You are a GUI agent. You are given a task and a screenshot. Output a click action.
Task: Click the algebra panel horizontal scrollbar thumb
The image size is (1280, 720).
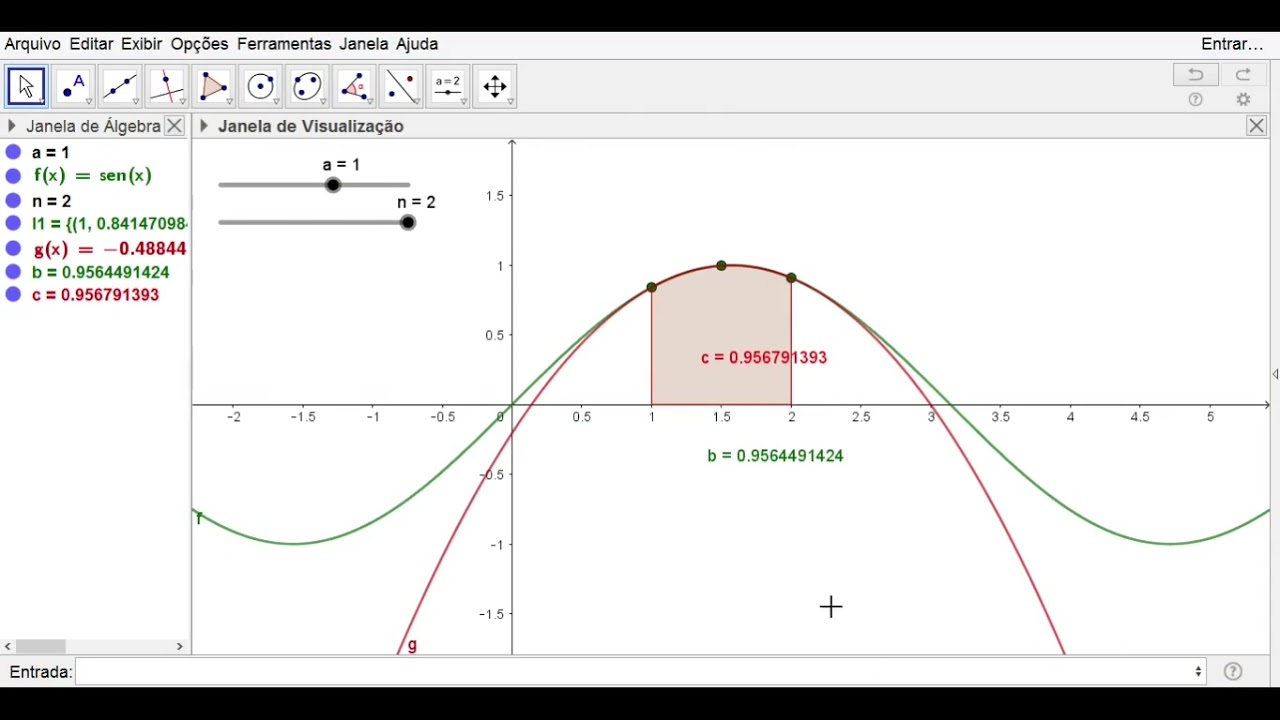[41, 647]
